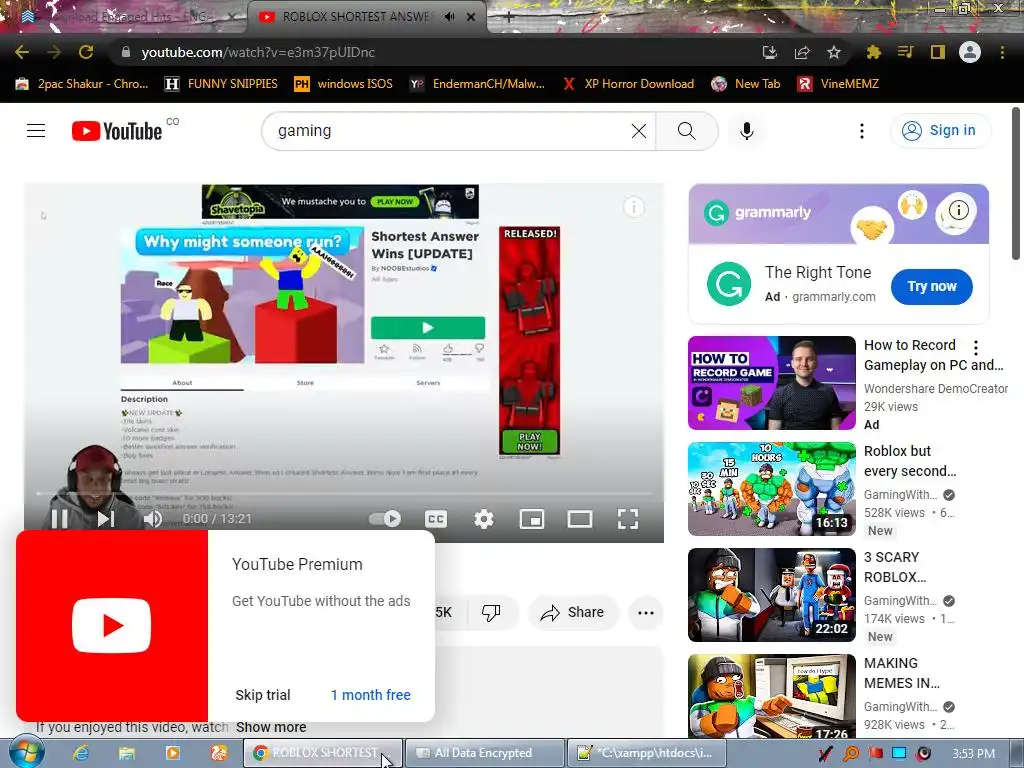Open the Chrome extensions puzzle icon

pyautogui.click(x=873, y=52)
